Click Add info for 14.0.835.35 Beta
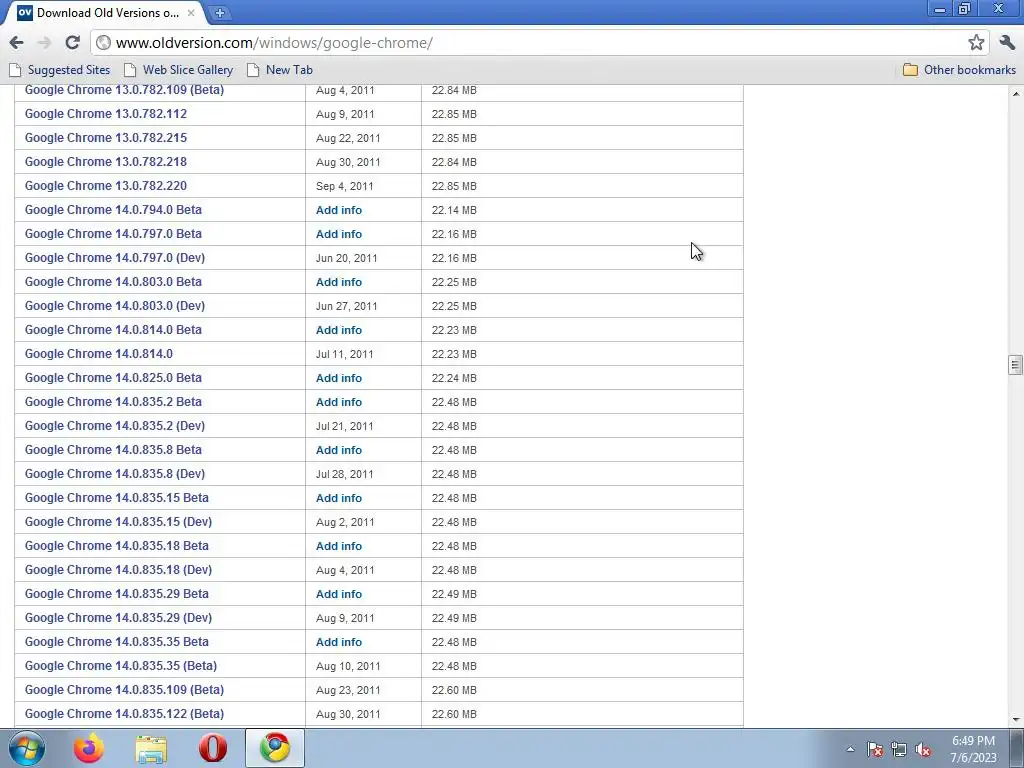This screenshot has height=768, width=1024. (x=339, y=642)
